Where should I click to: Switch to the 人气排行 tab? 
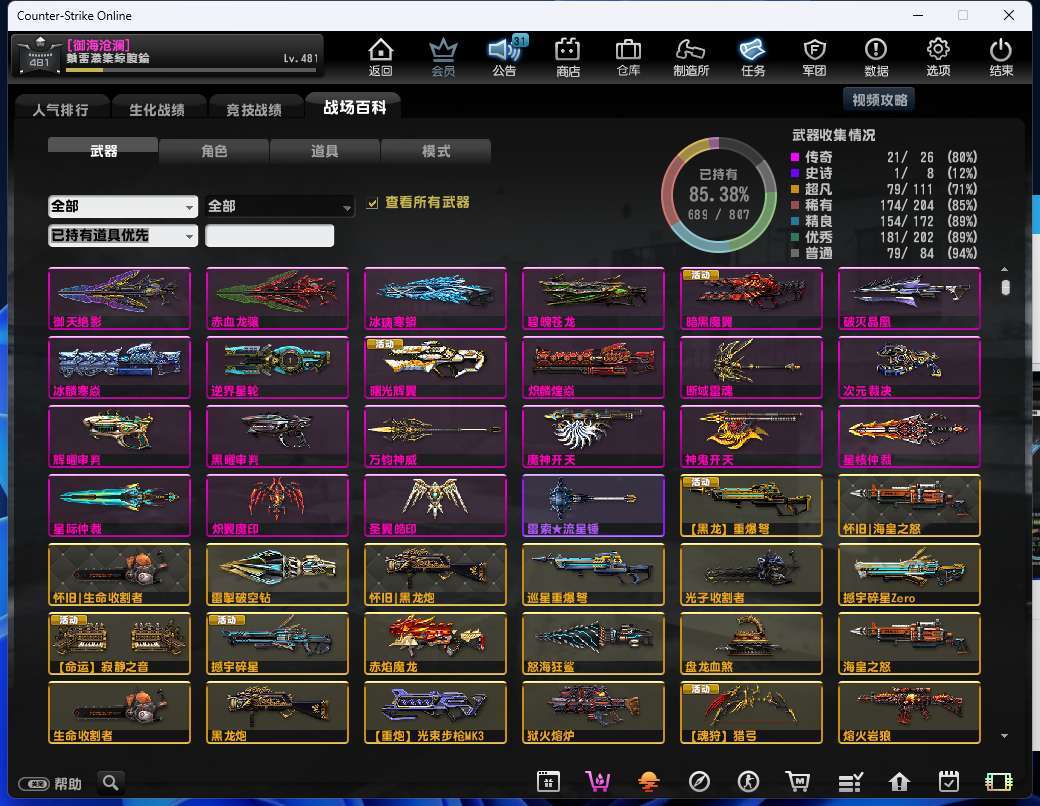point(60,109)
